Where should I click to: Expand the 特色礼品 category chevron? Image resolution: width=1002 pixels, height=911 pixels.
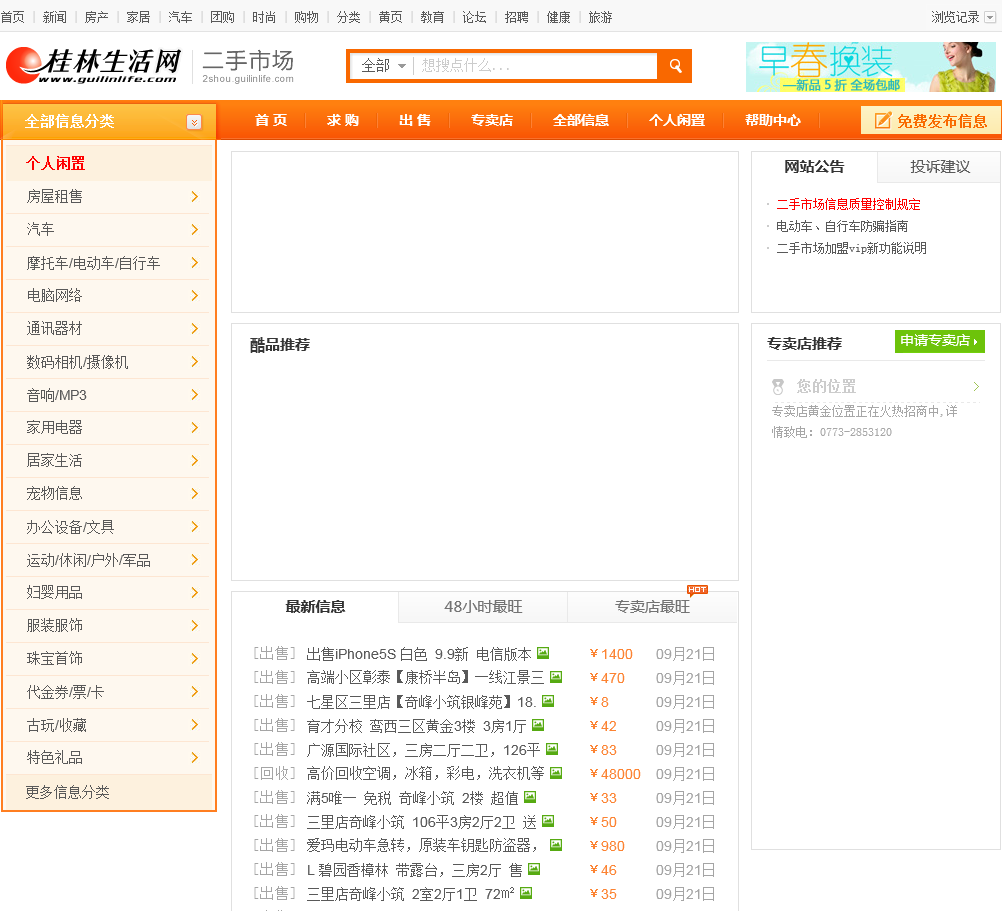click(195, 758)
